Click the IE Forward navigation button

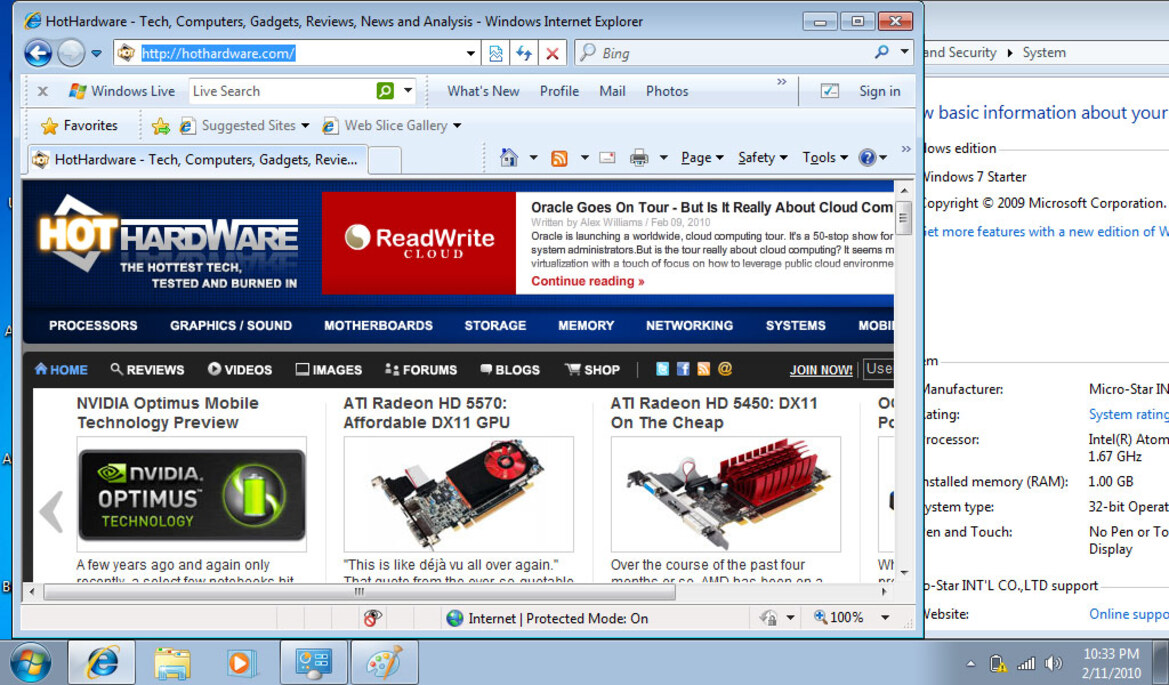tap(72, 53)
